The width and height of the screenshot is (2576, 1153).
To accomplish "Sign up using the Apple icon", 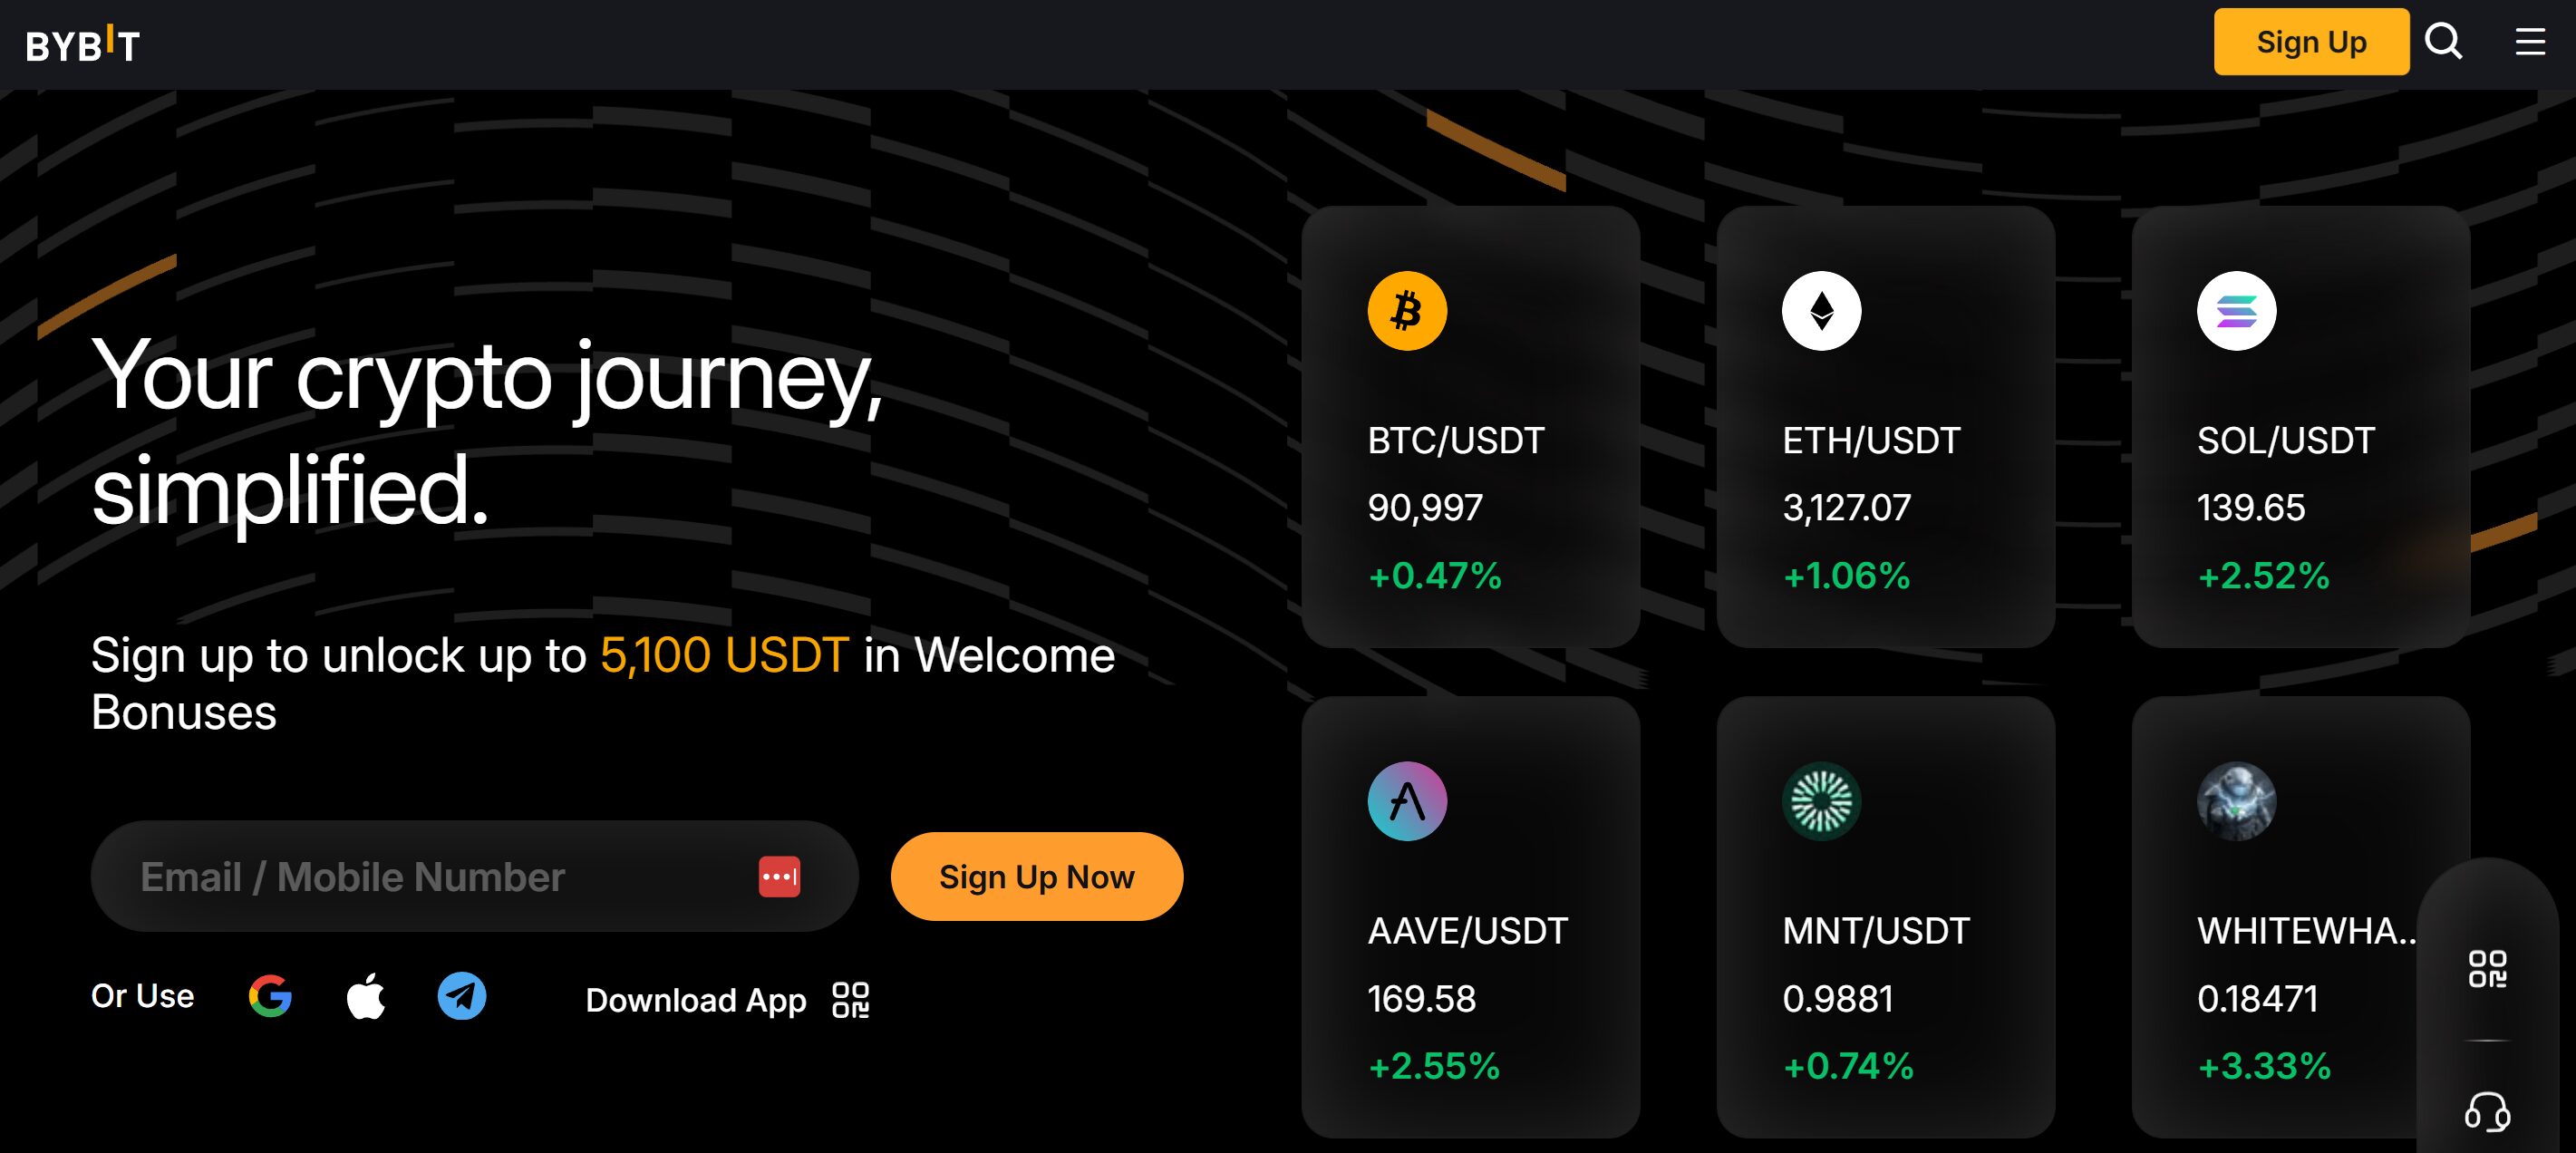I will 367,996.
